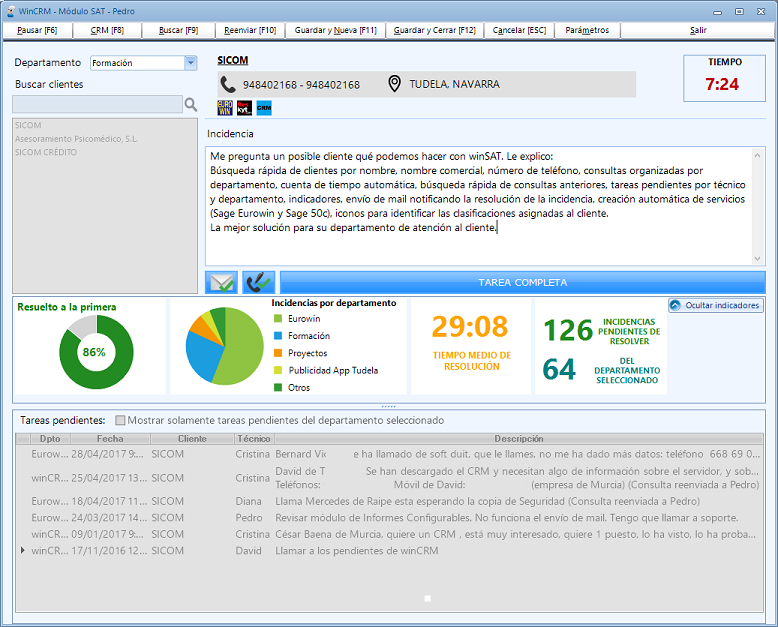Viewport: 778px width, 627px height.
Task: Click the 126 pending incidents count
Action: (568, 330)
